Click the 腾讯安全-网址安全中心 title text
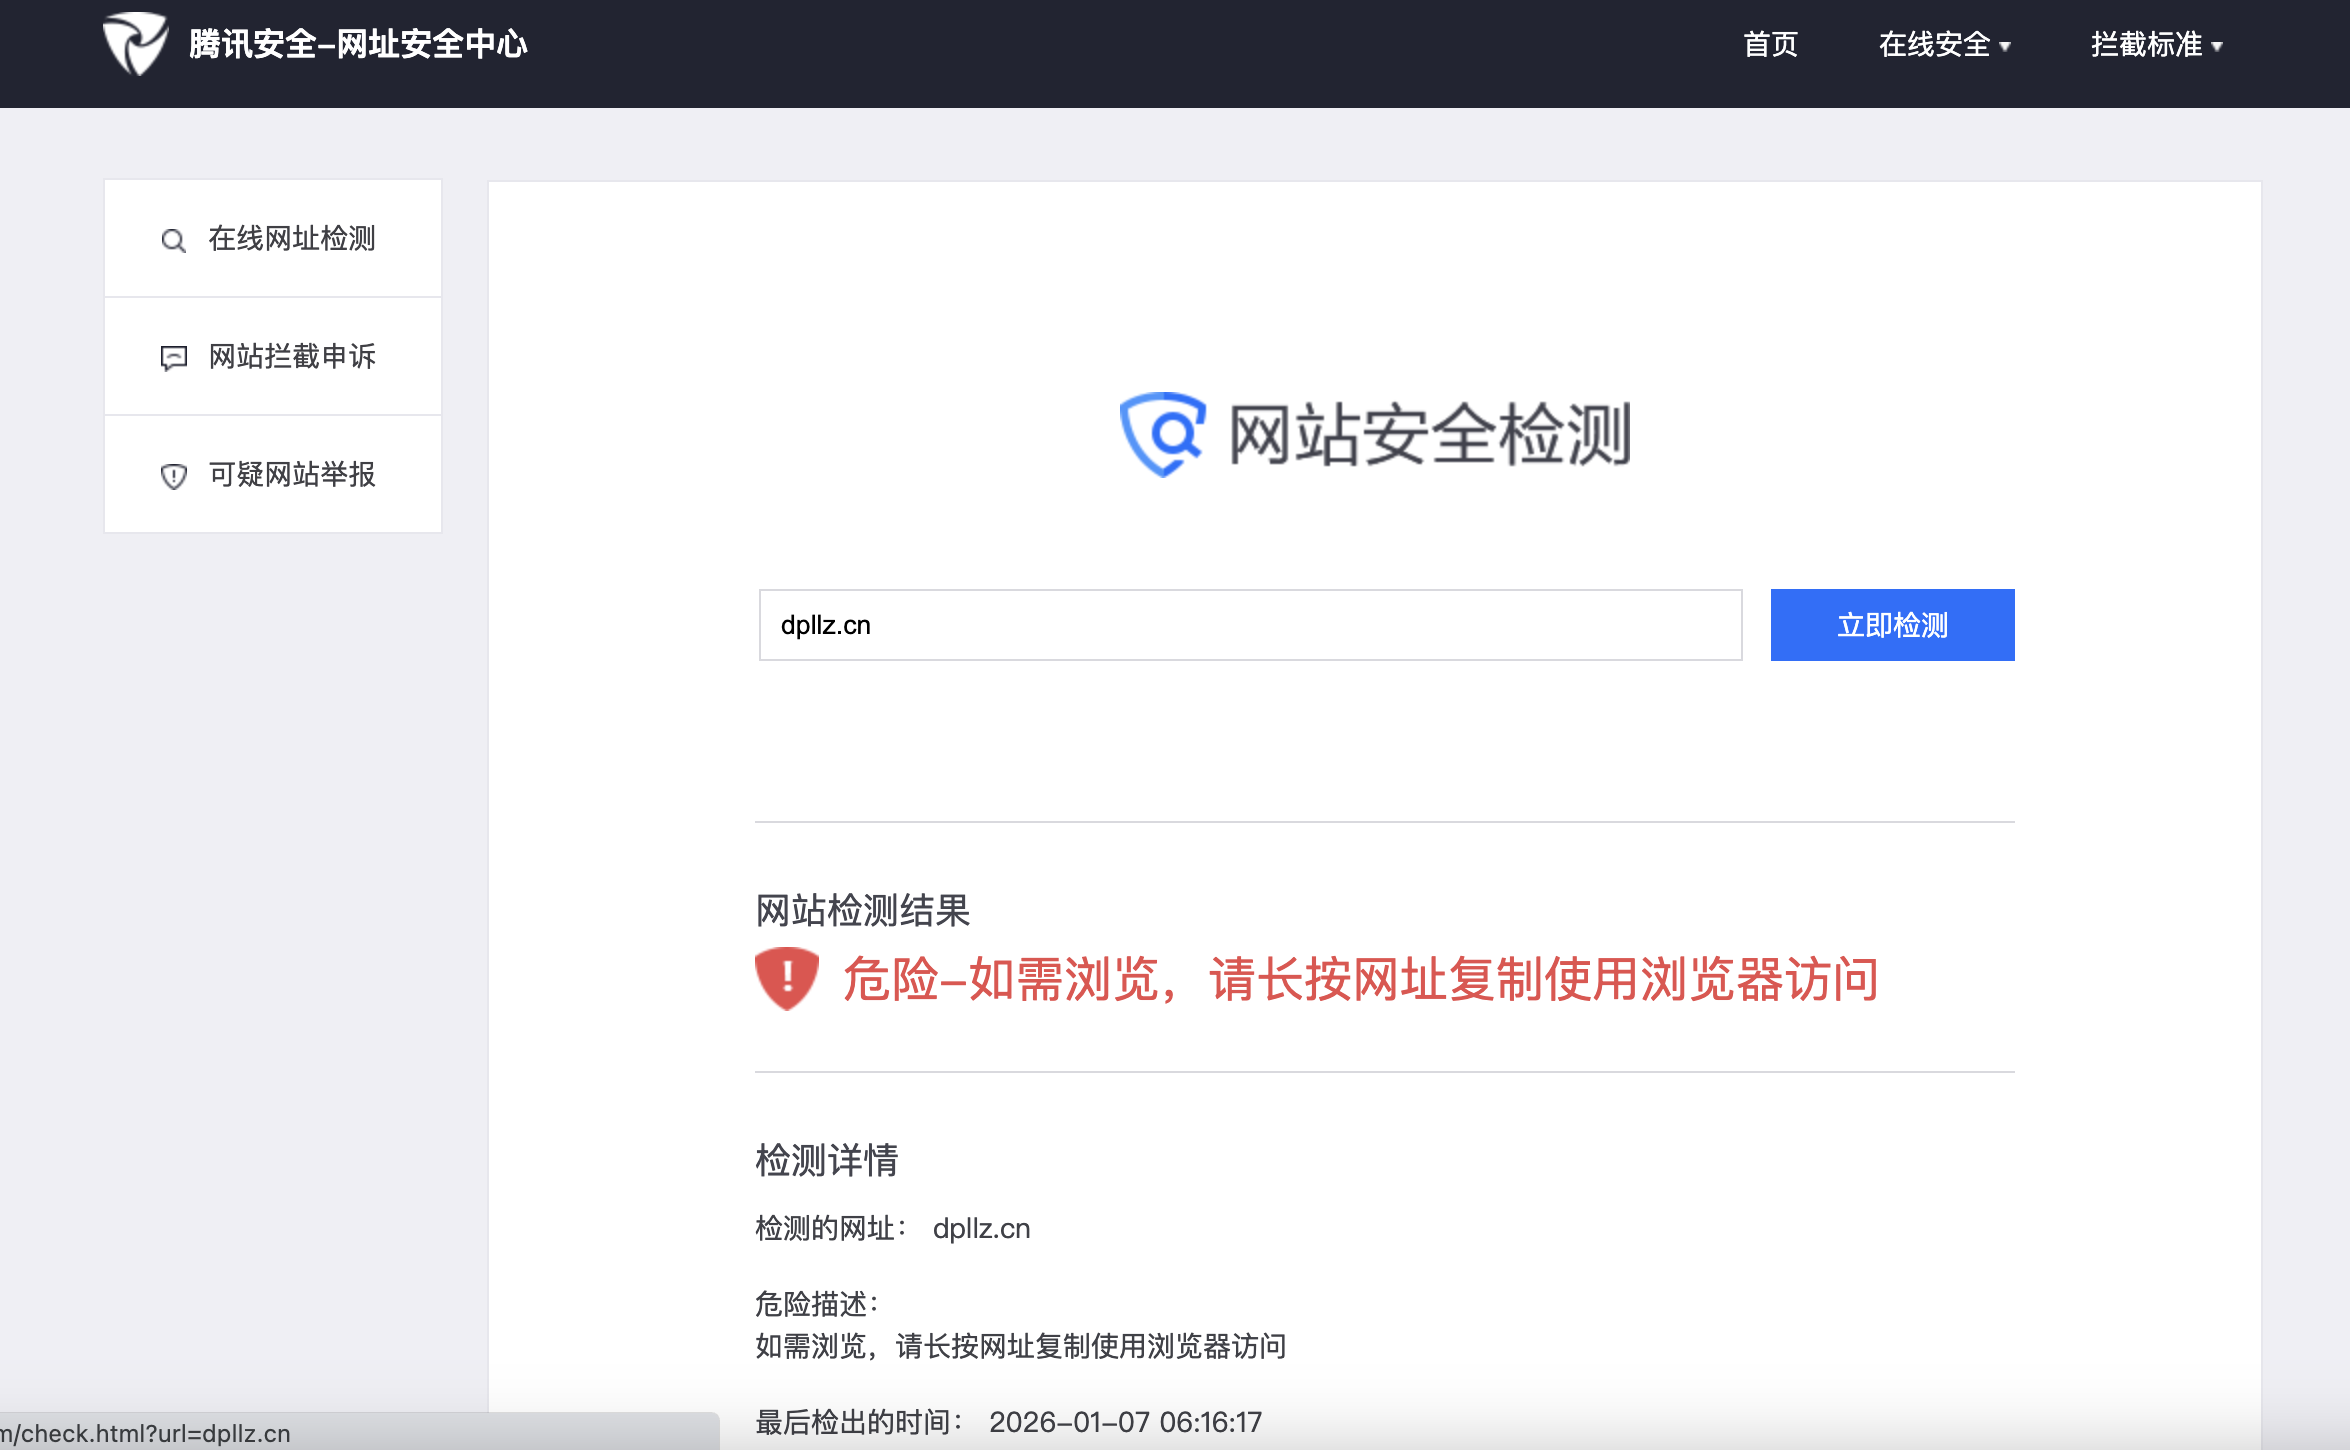 [357, 44]
